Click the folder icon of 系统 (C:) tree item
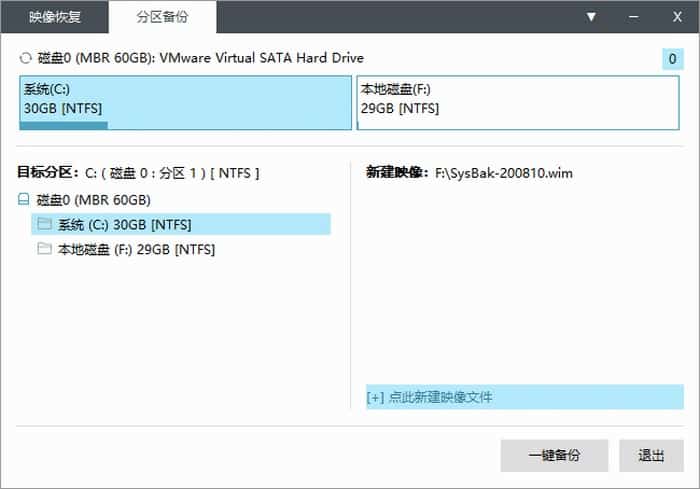This screenshot has width=700, height=489. pos(44,224)
